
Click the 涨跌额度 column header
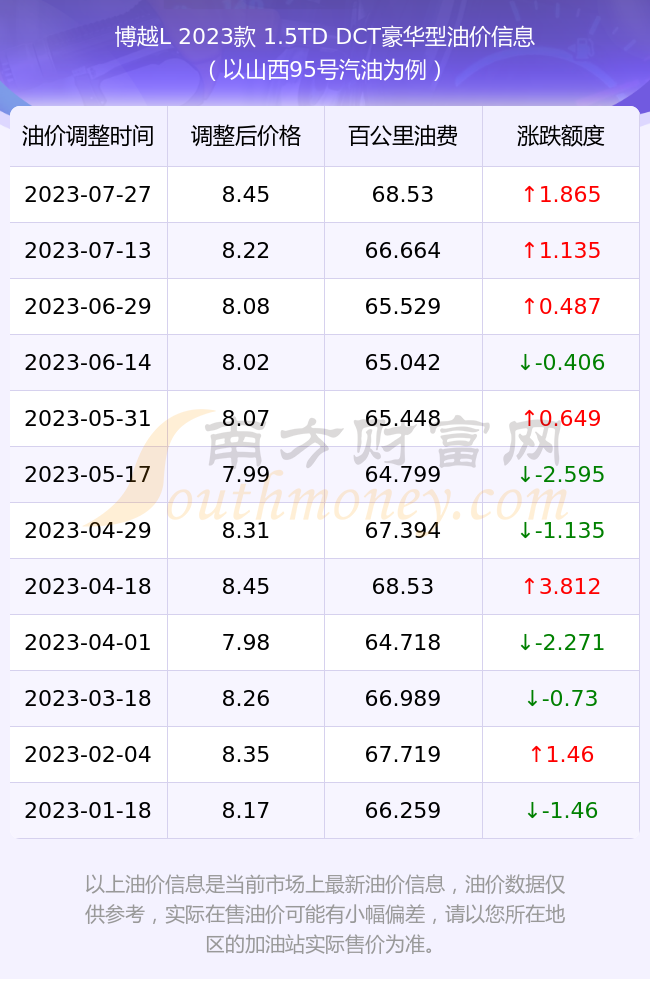pos(561,136)
